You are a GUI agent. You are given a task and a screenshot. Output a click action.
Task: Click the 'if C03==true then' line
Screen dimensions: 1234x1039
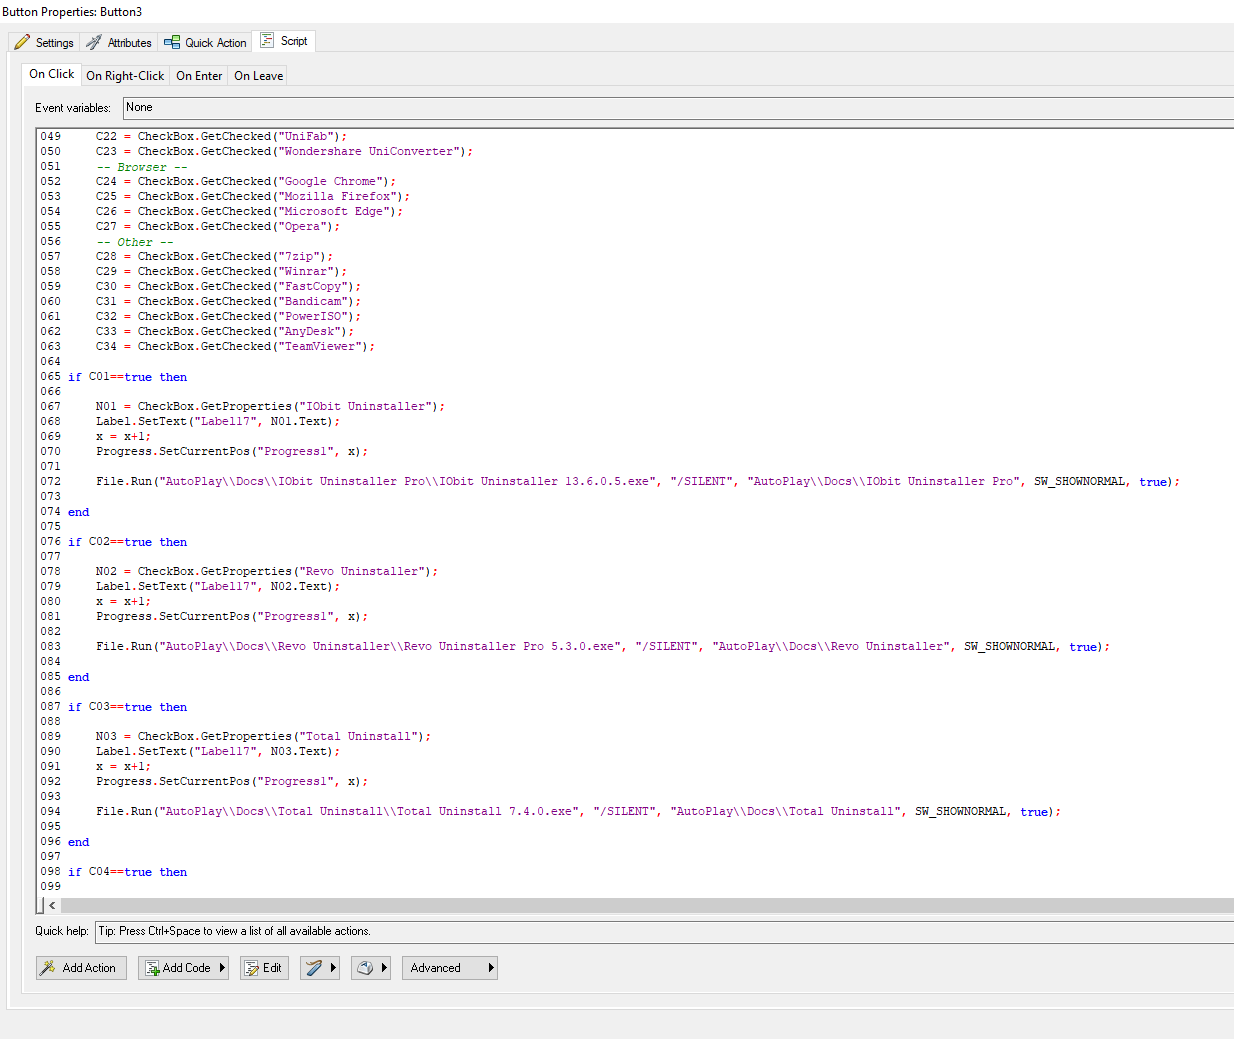(127, 707)
